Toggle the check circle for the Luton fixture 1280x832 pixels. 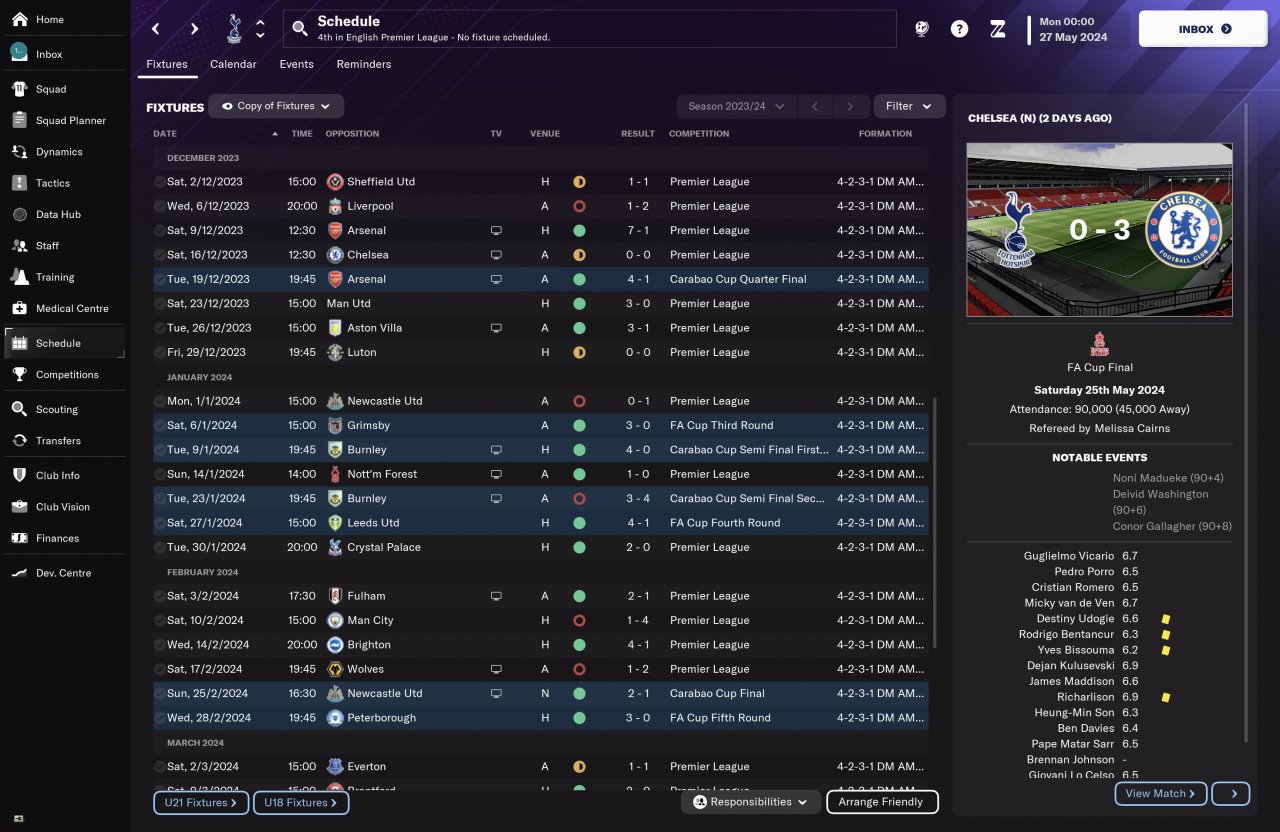pyautogui.click(x=160, y=352)
